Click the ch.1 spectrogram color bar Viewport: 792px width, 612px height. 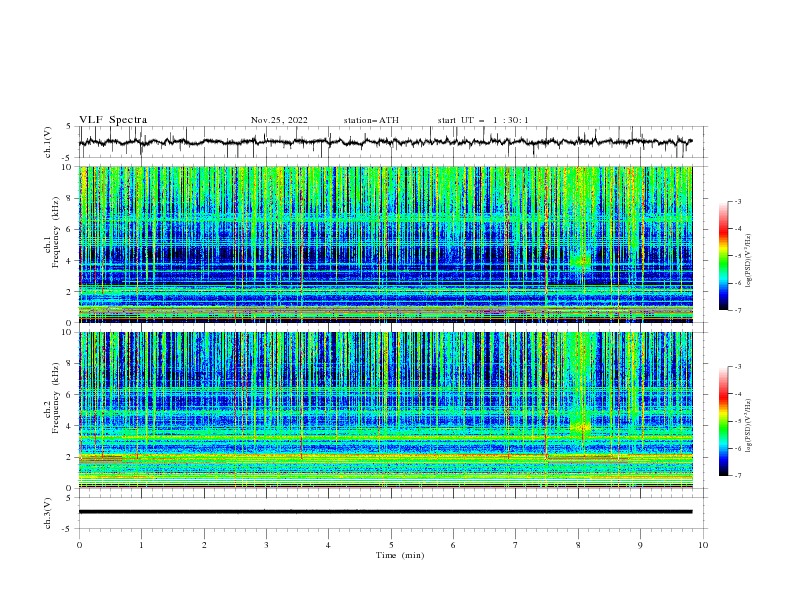tap(723, 256)
